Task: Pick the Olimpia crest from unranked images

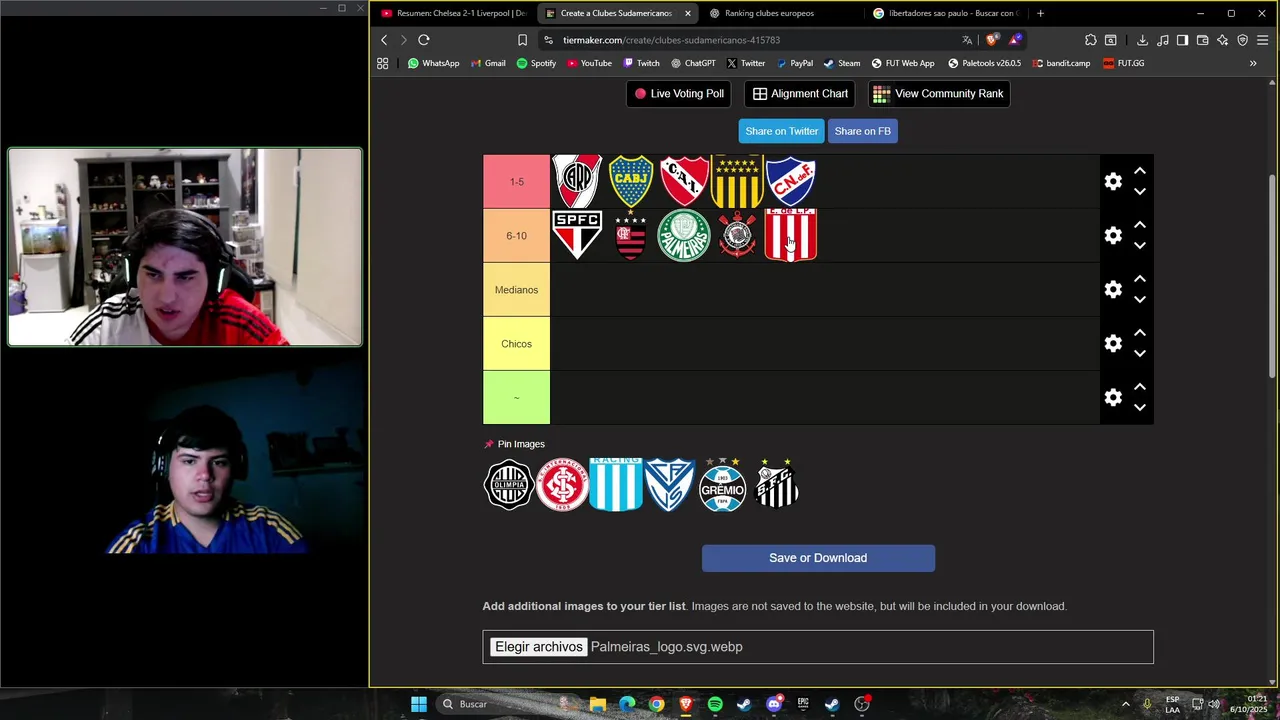Action: [x=508, y=485]
